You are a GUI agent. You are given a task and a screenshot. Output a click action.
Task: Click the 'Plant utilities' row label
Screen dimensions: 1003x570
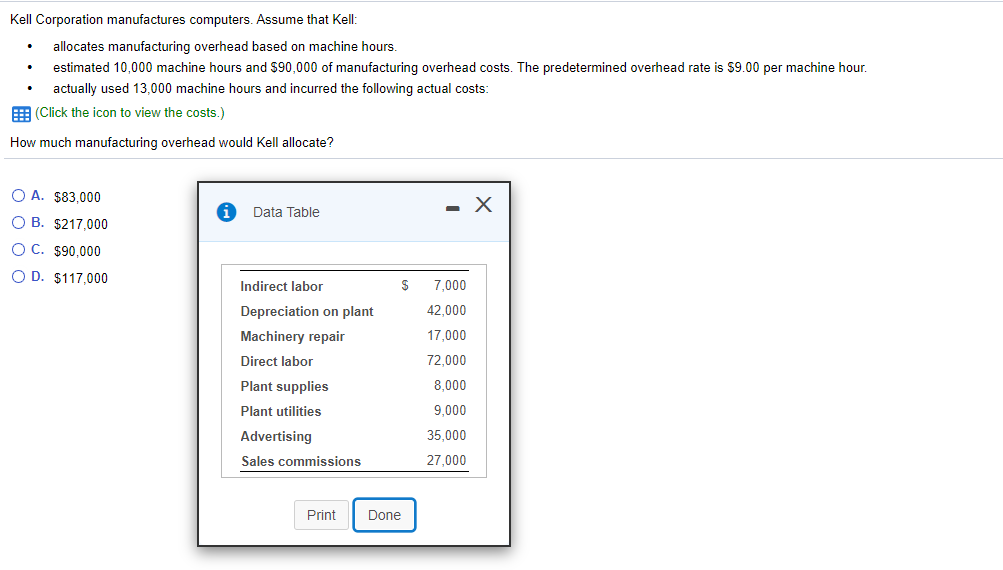tap(281, 411)
